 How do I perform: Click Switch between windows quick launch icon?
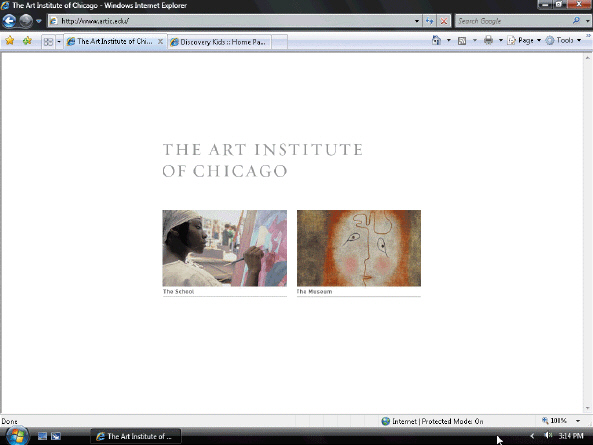click(56, 436)
